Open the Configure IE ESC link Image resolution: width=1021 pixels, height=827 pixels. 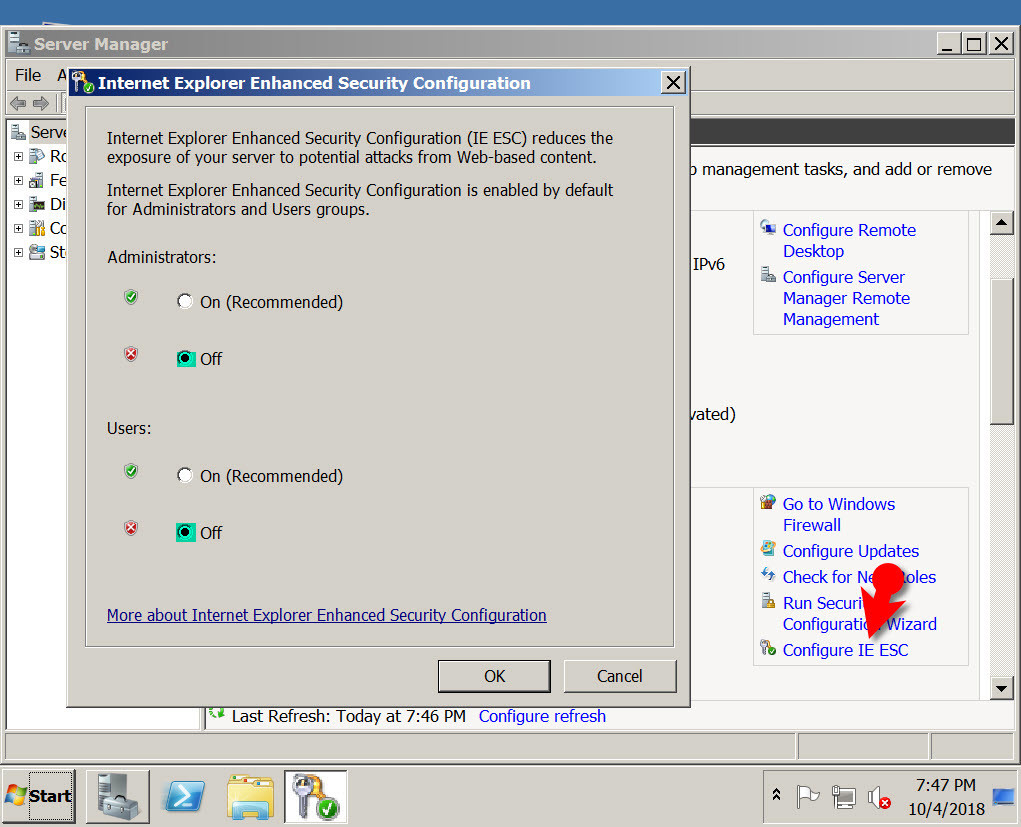tap(845, 650)
